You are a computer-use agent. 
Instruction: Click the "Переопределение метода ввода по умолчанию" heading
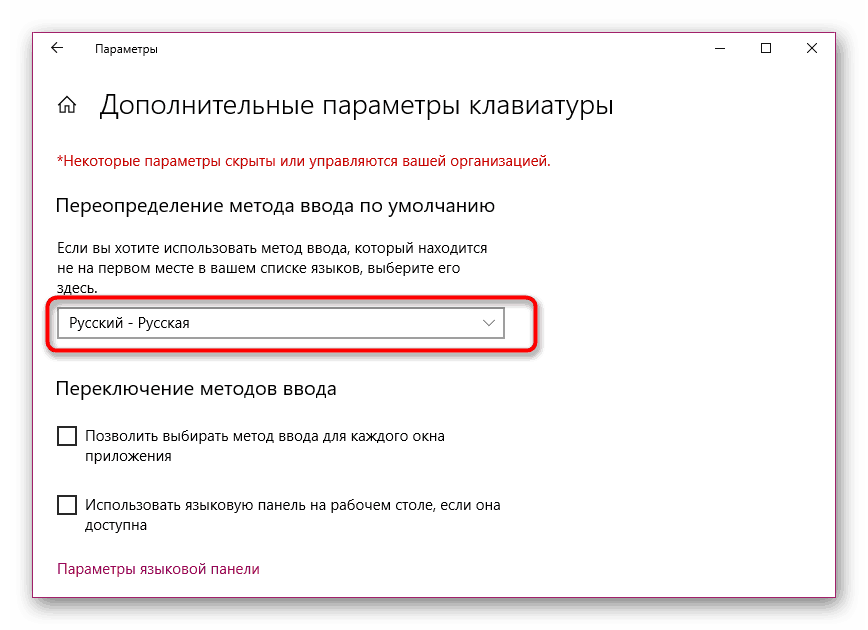pyautogui.click(x=278, y=206)
